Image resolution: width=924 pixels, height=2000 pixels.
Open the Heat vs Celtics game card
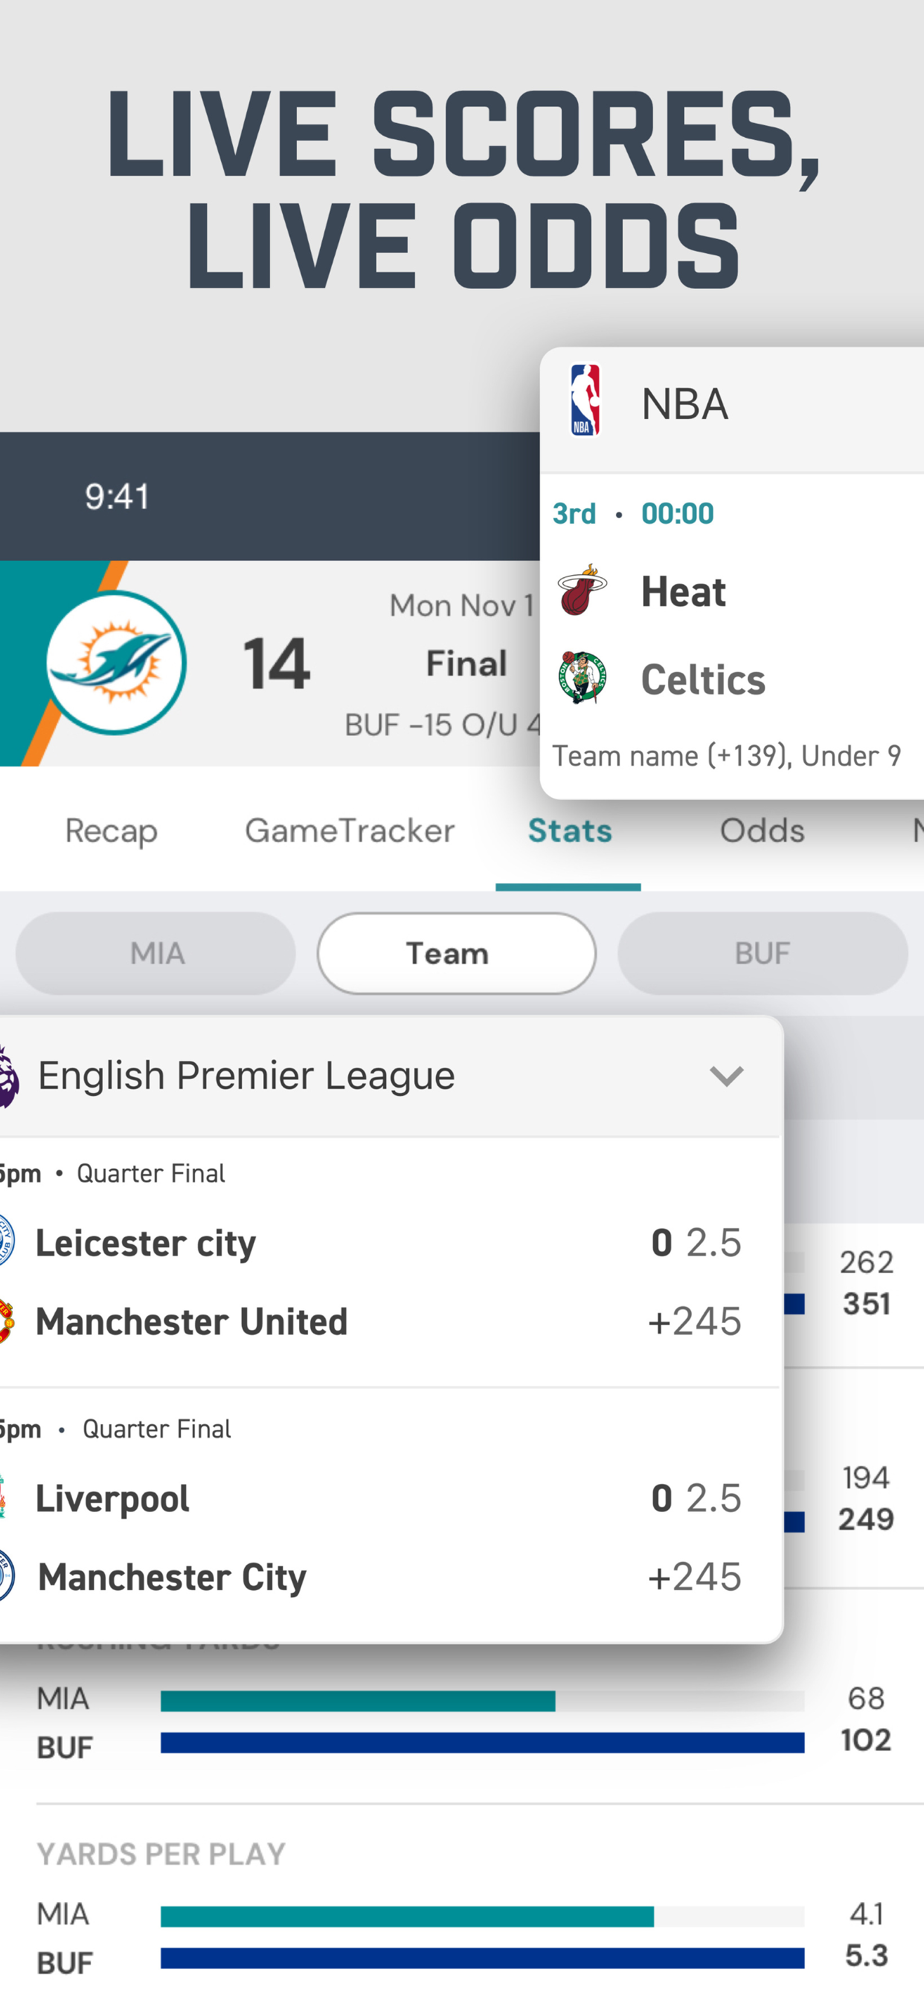click(x=732, y=636)
